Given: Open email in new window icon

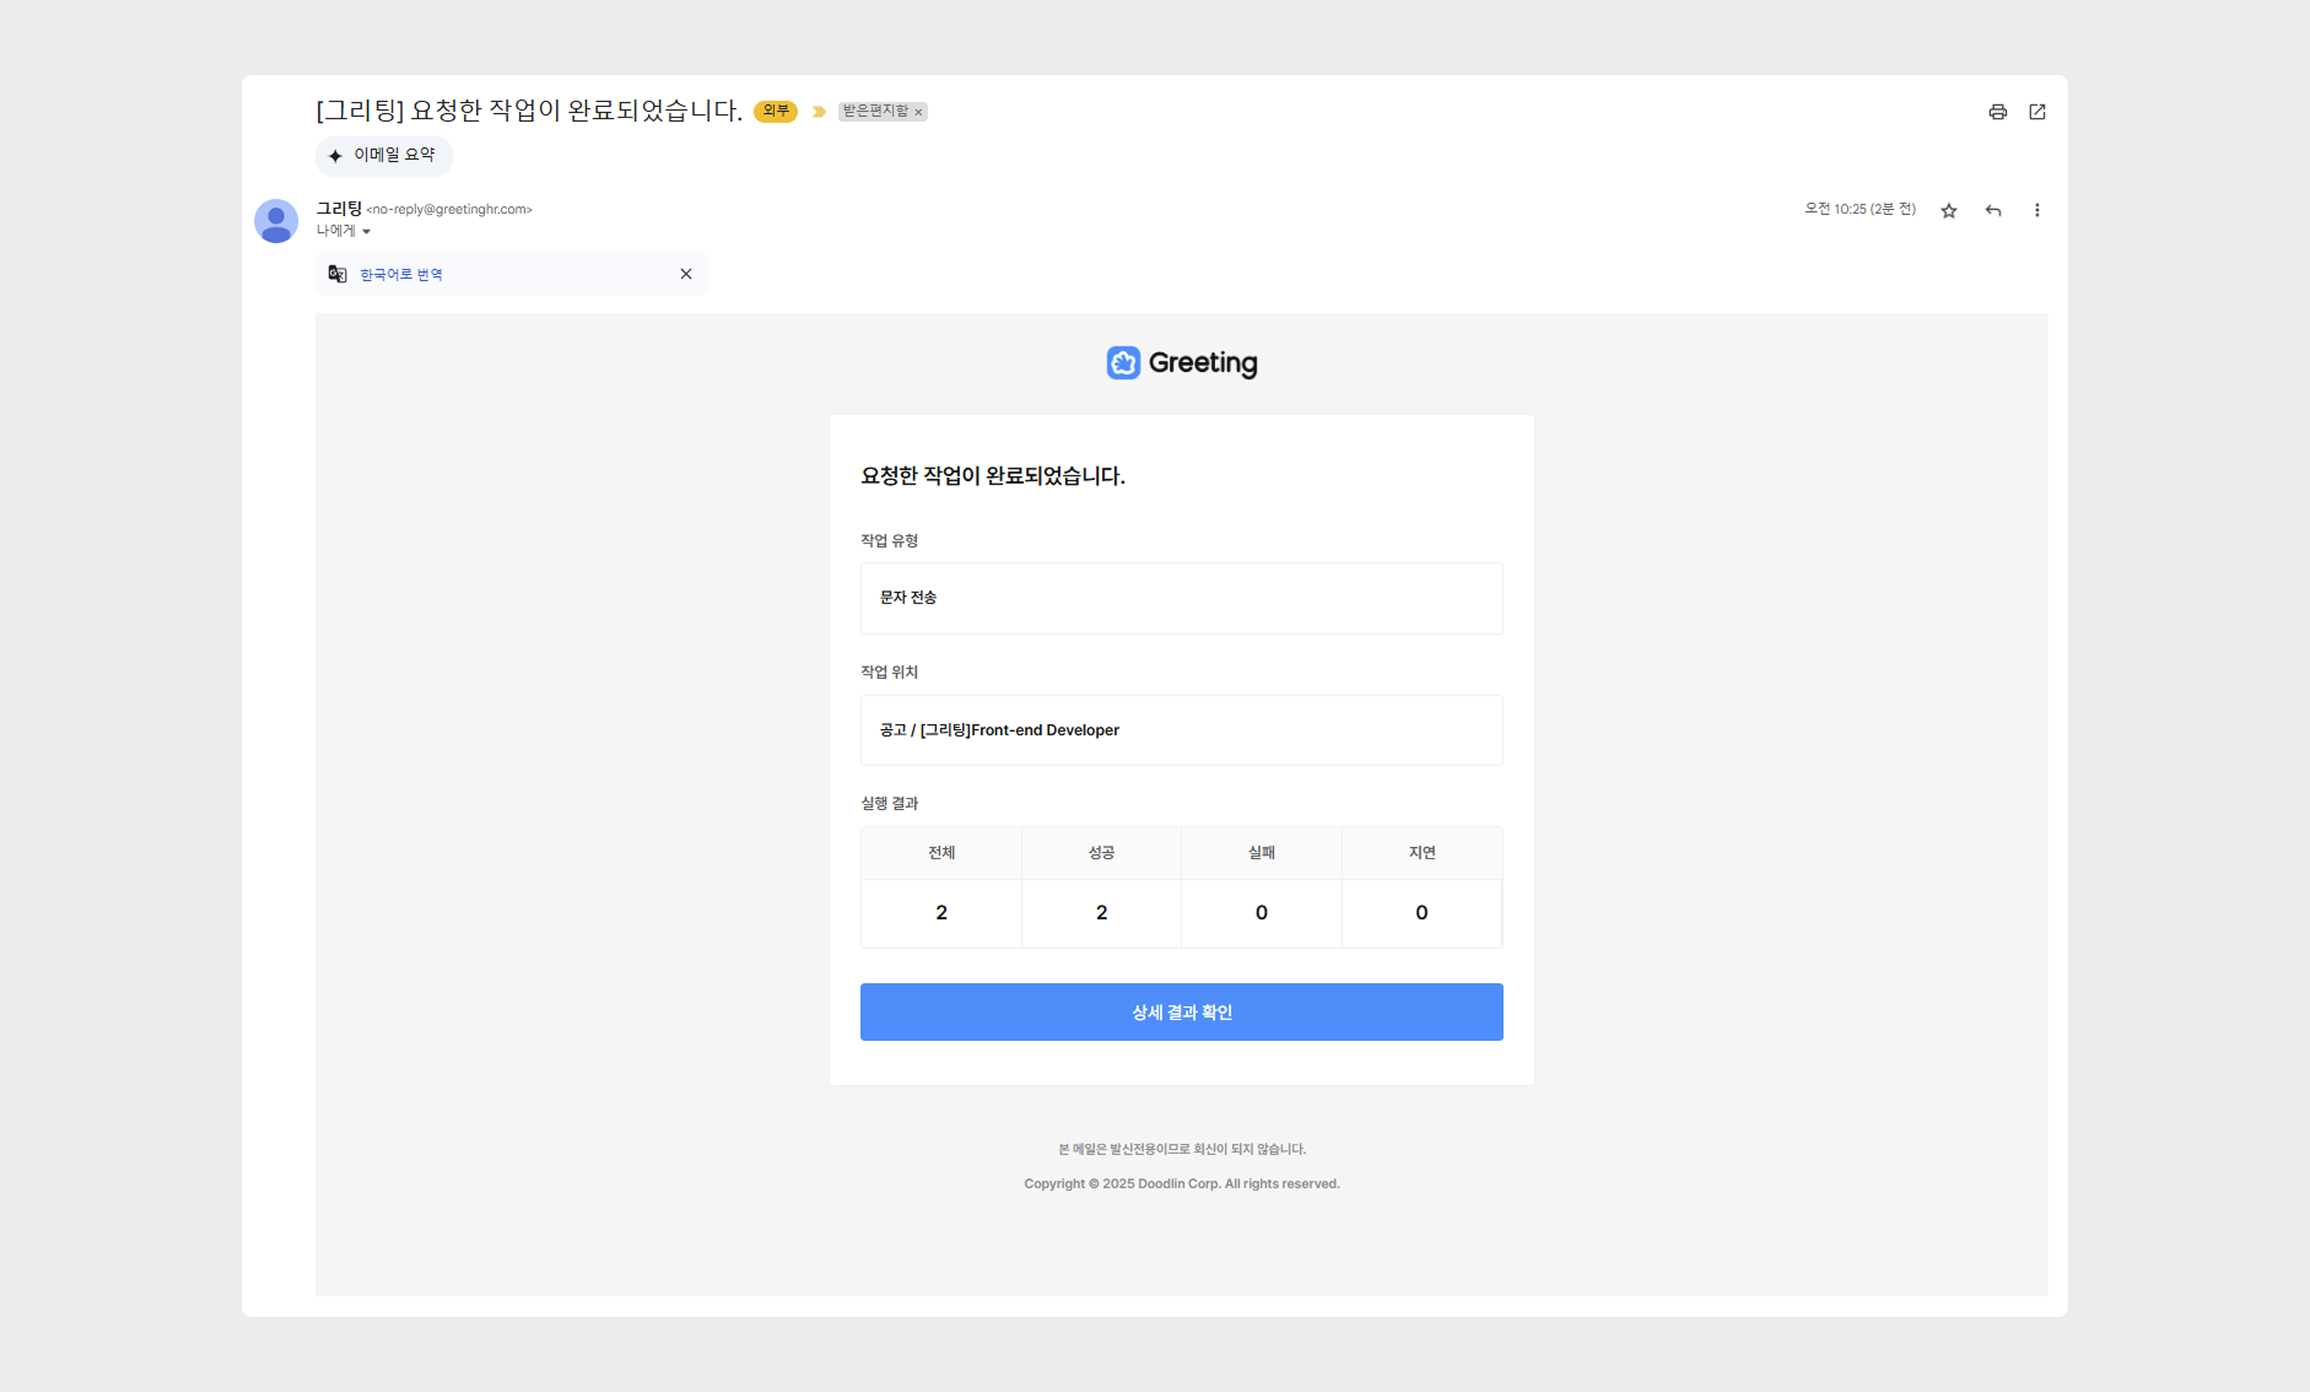Looking at the screenshot, I should 2037,112.
